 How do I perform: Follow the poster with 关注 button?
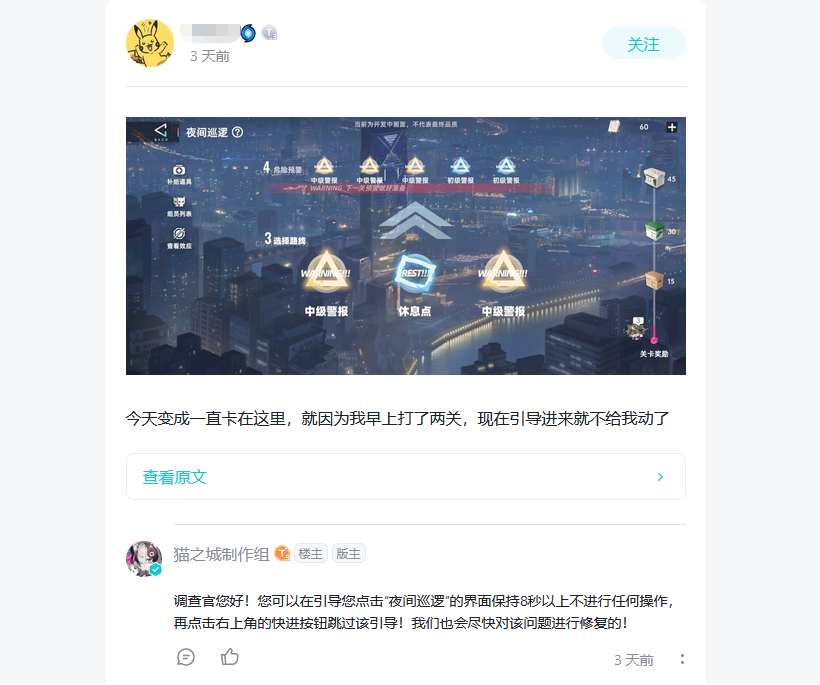click(x=643, y=44)
